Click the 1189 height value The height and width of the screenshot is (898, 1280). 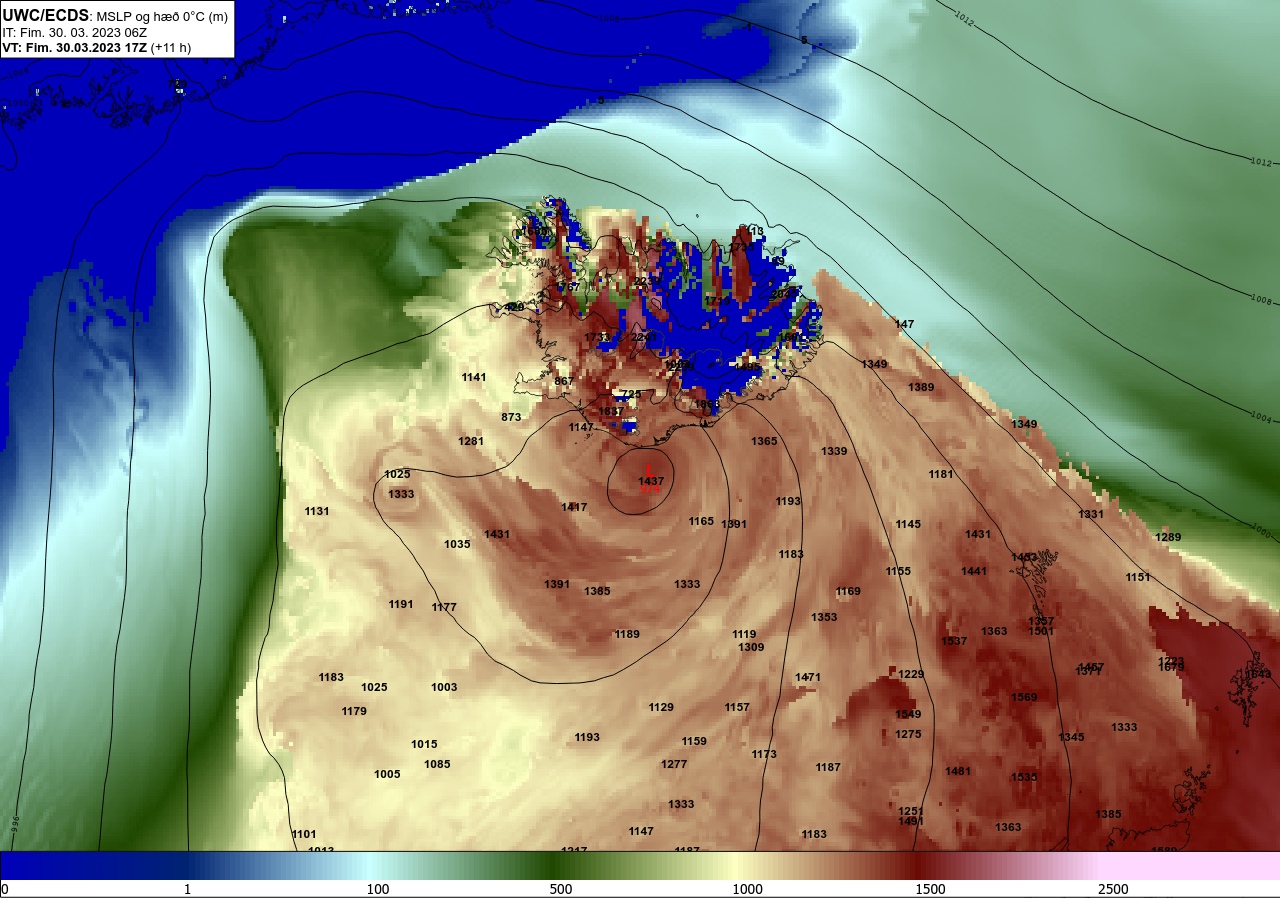pos(627,634)
